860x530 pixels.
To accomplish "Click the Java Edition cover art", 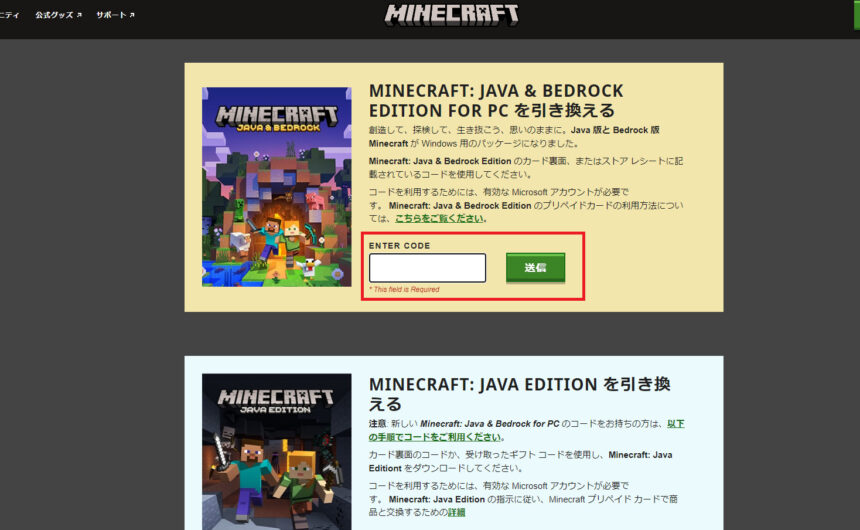I will 276,452.
